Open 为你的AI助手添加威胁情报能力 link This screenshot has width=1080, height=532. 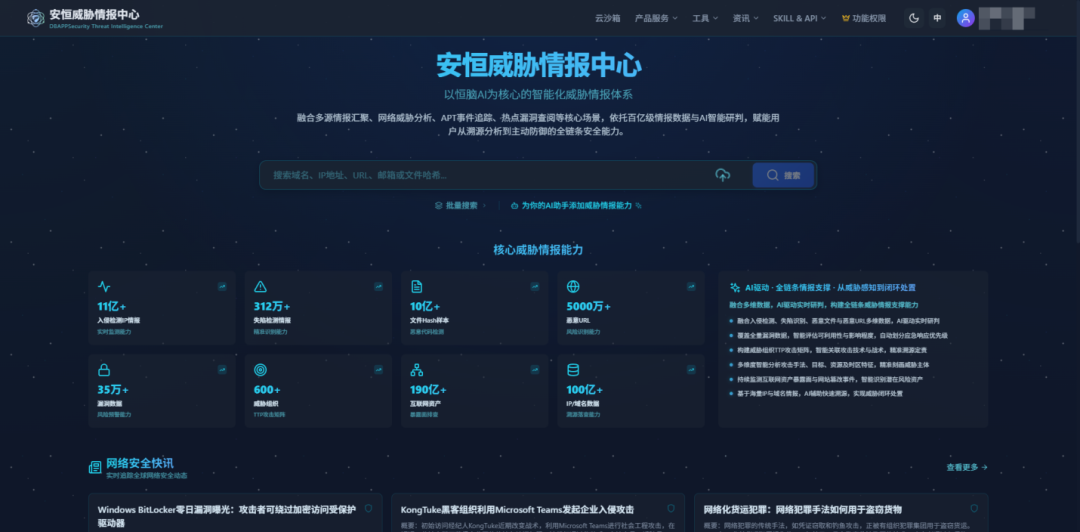(x=577, y=205)
